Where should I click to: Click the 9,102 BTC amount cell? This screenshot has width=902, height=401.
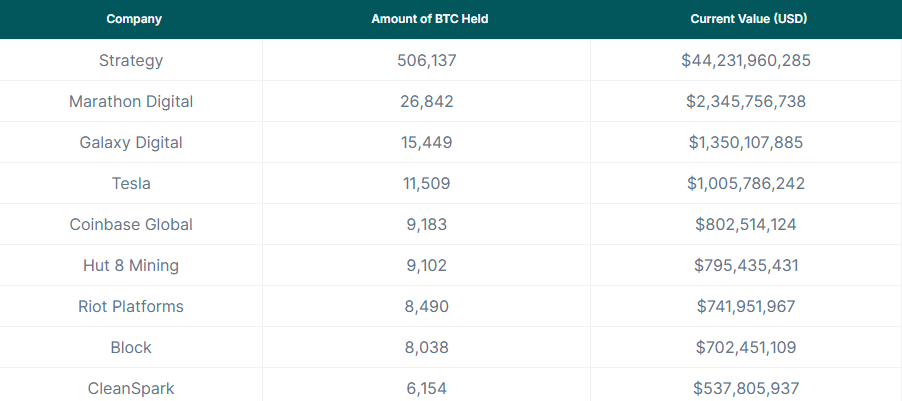coord(427,265)
